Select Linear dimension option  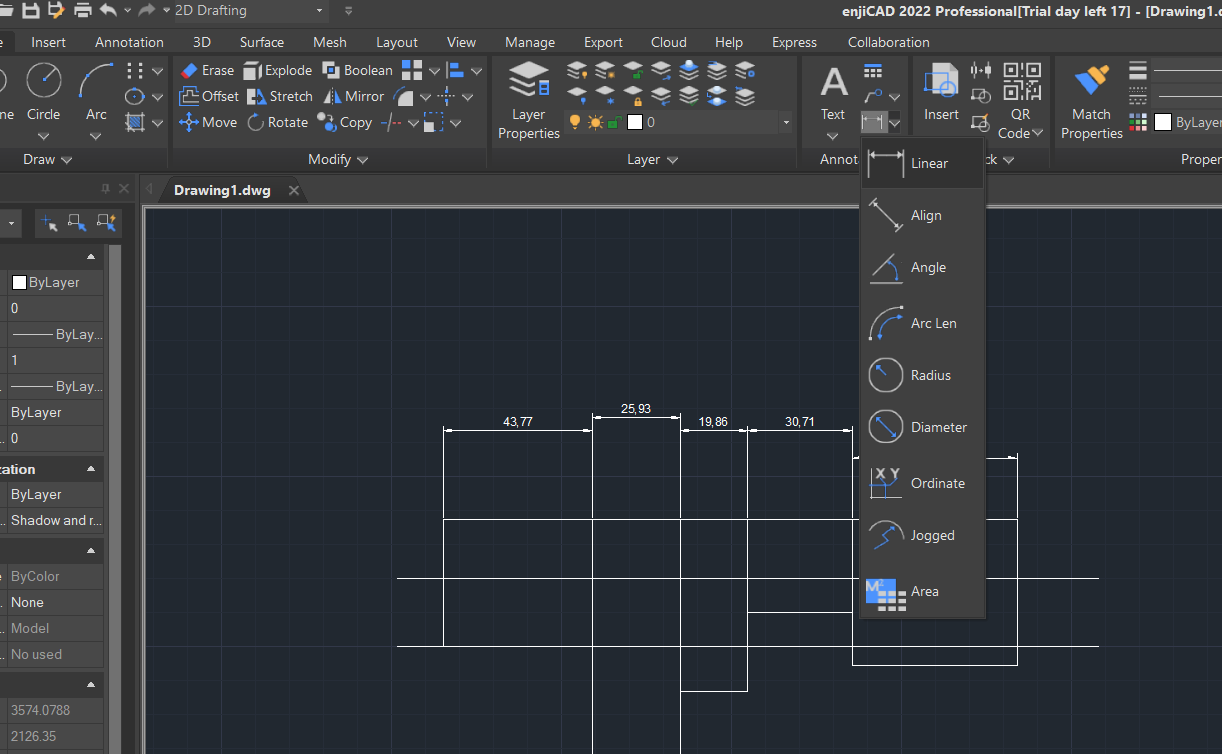click(x=923, y=163)
